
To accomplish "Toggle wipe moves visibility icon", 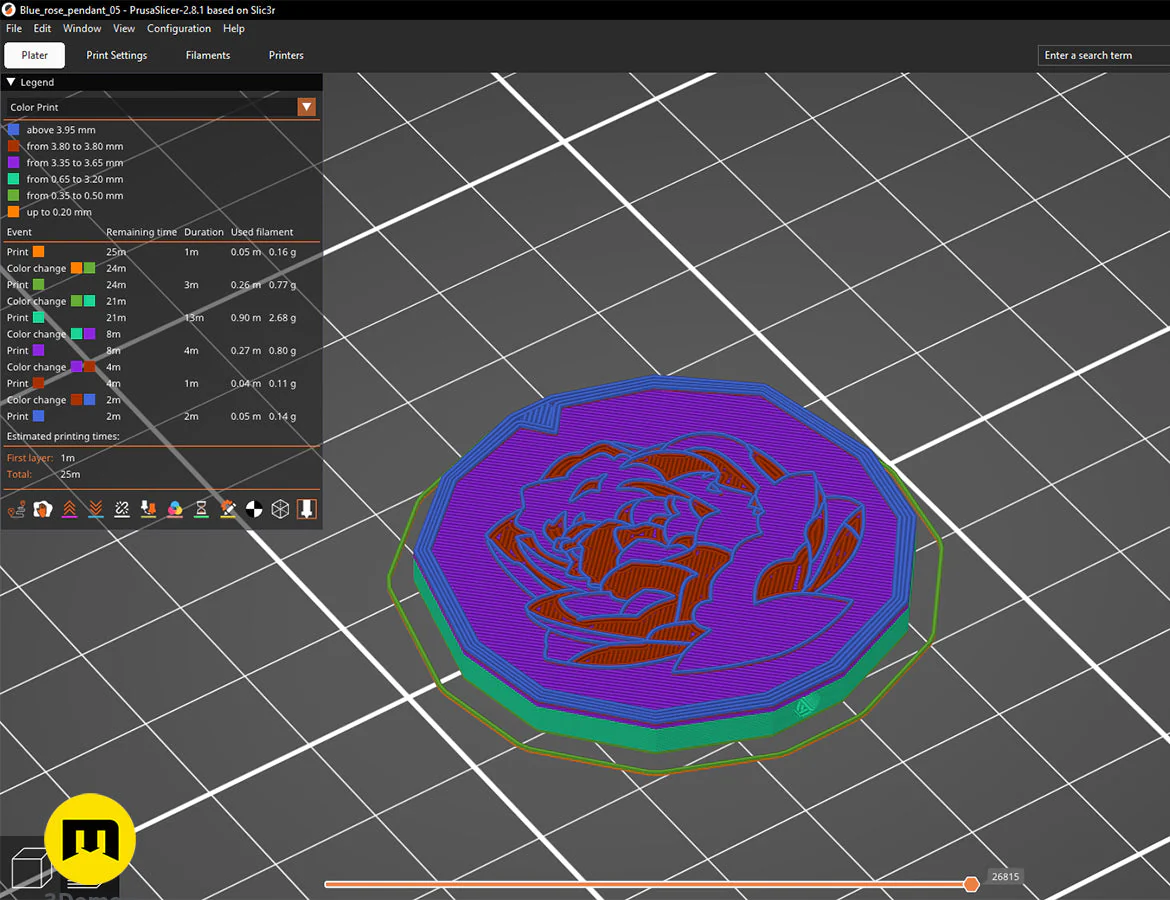I will [43, 509].
